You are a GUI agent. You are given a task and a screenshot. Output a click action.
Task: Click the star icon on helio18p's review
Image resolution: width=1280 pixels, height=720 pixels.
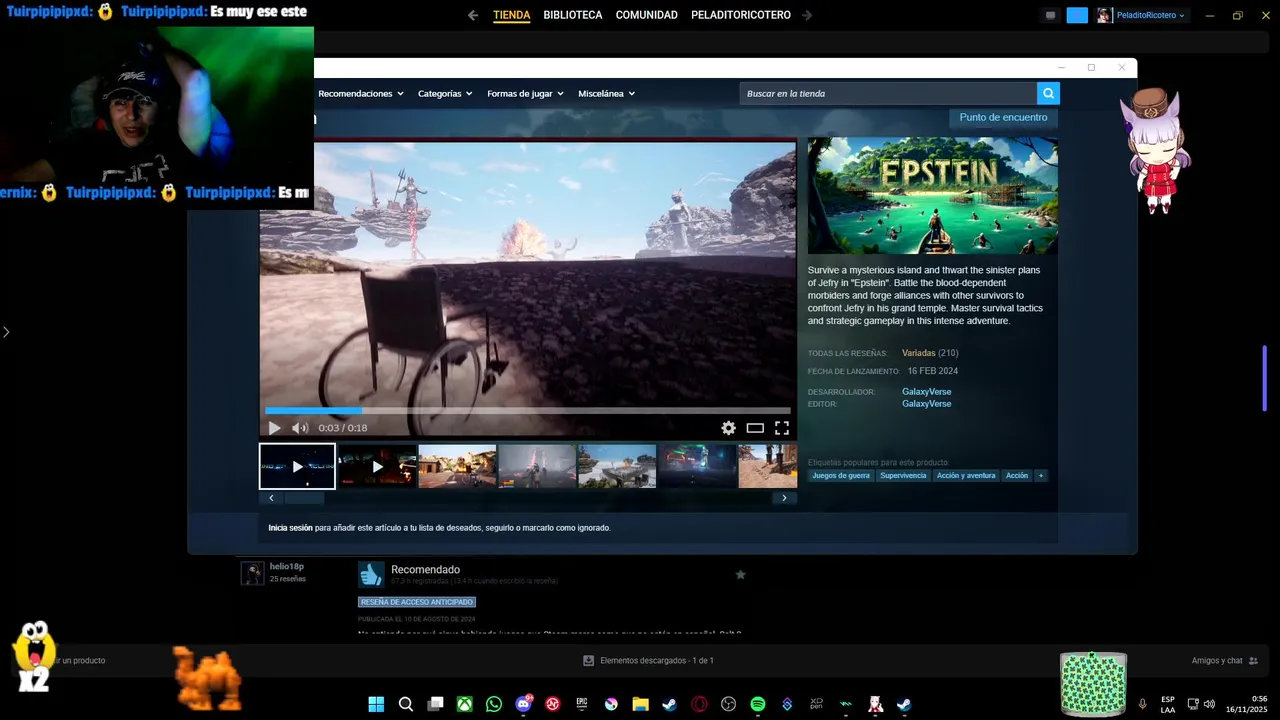[740, 575]
